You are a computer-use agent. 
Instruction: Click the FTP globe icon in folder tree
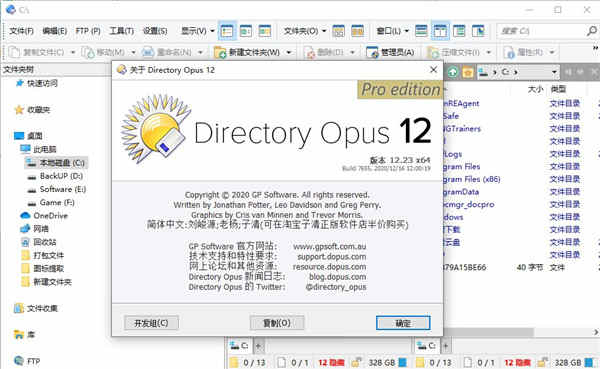[x=19, y=361]
